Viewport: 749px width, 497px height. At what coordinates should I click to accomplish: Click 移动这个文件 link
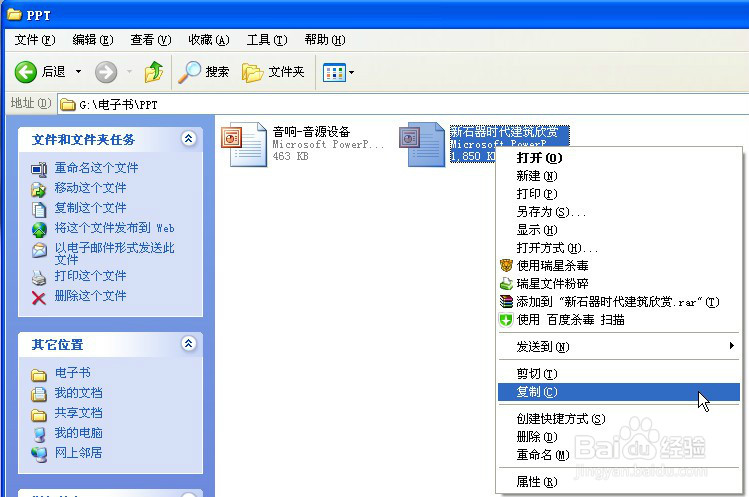click(90, 188)
